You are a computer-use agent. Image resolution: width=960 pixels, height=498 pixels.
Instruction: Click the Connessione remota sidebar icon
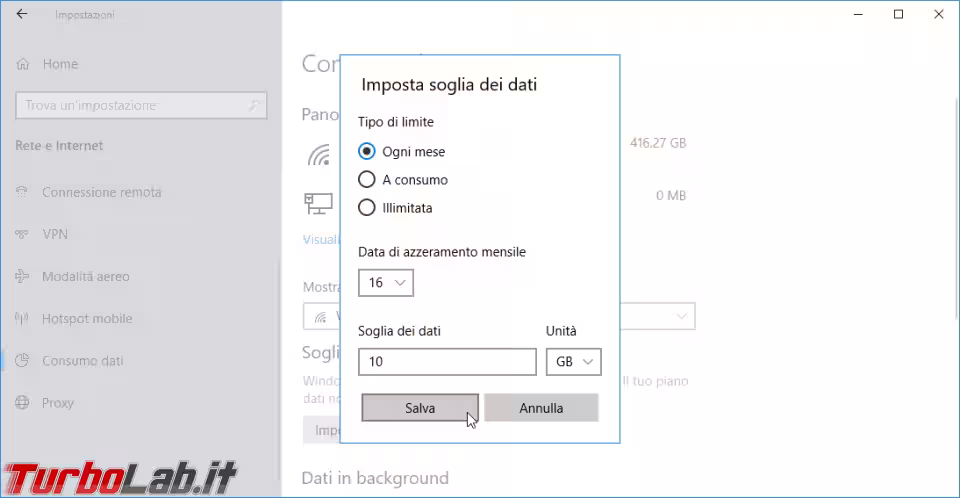[x=22, y=192]
